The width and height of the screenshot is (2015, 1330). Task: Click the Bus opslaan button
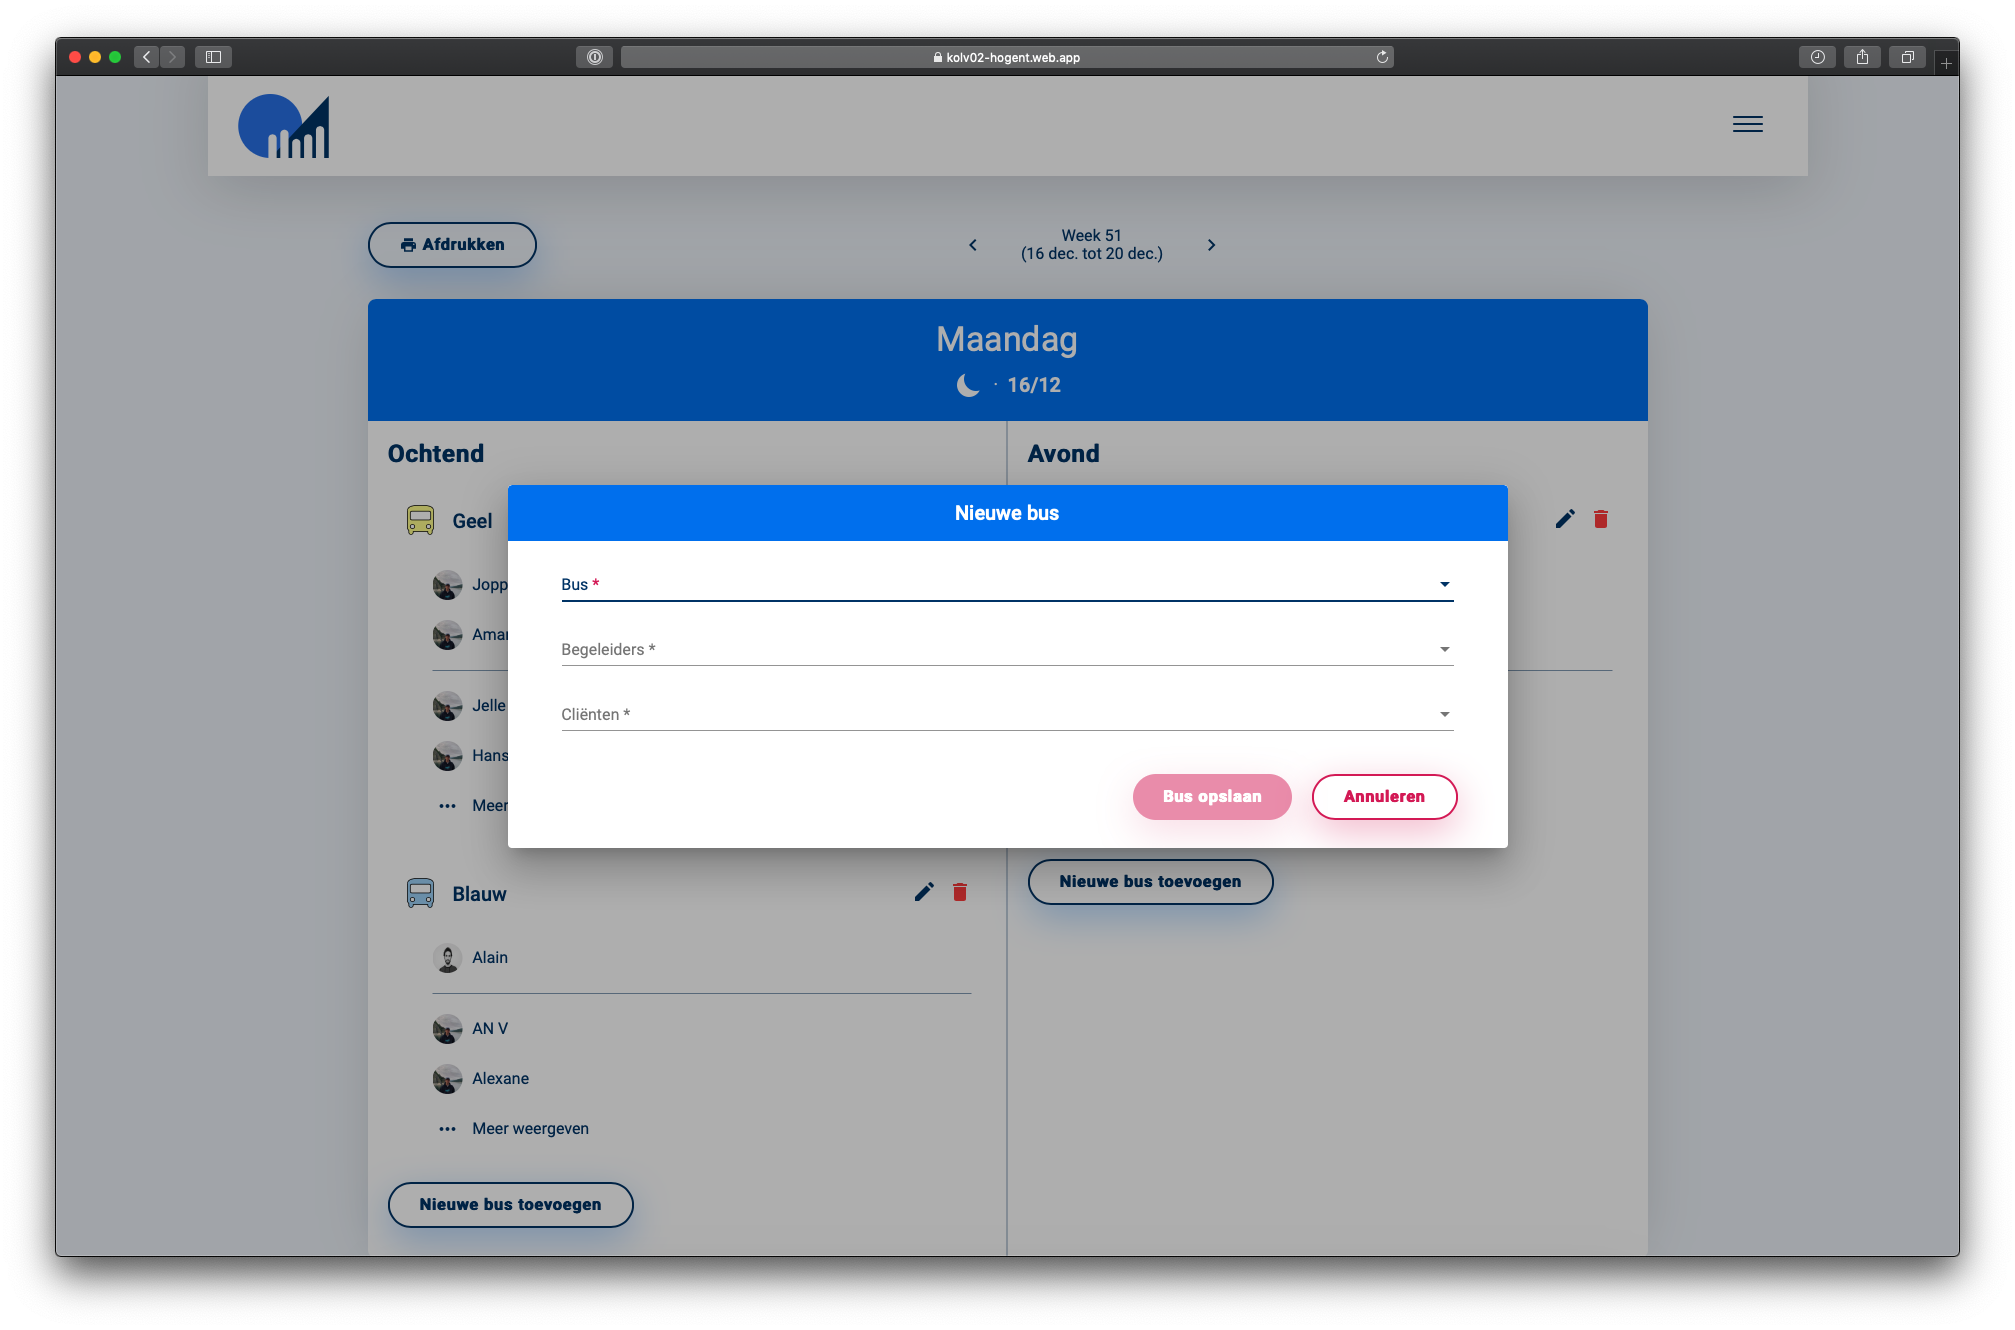(1211, 797)
